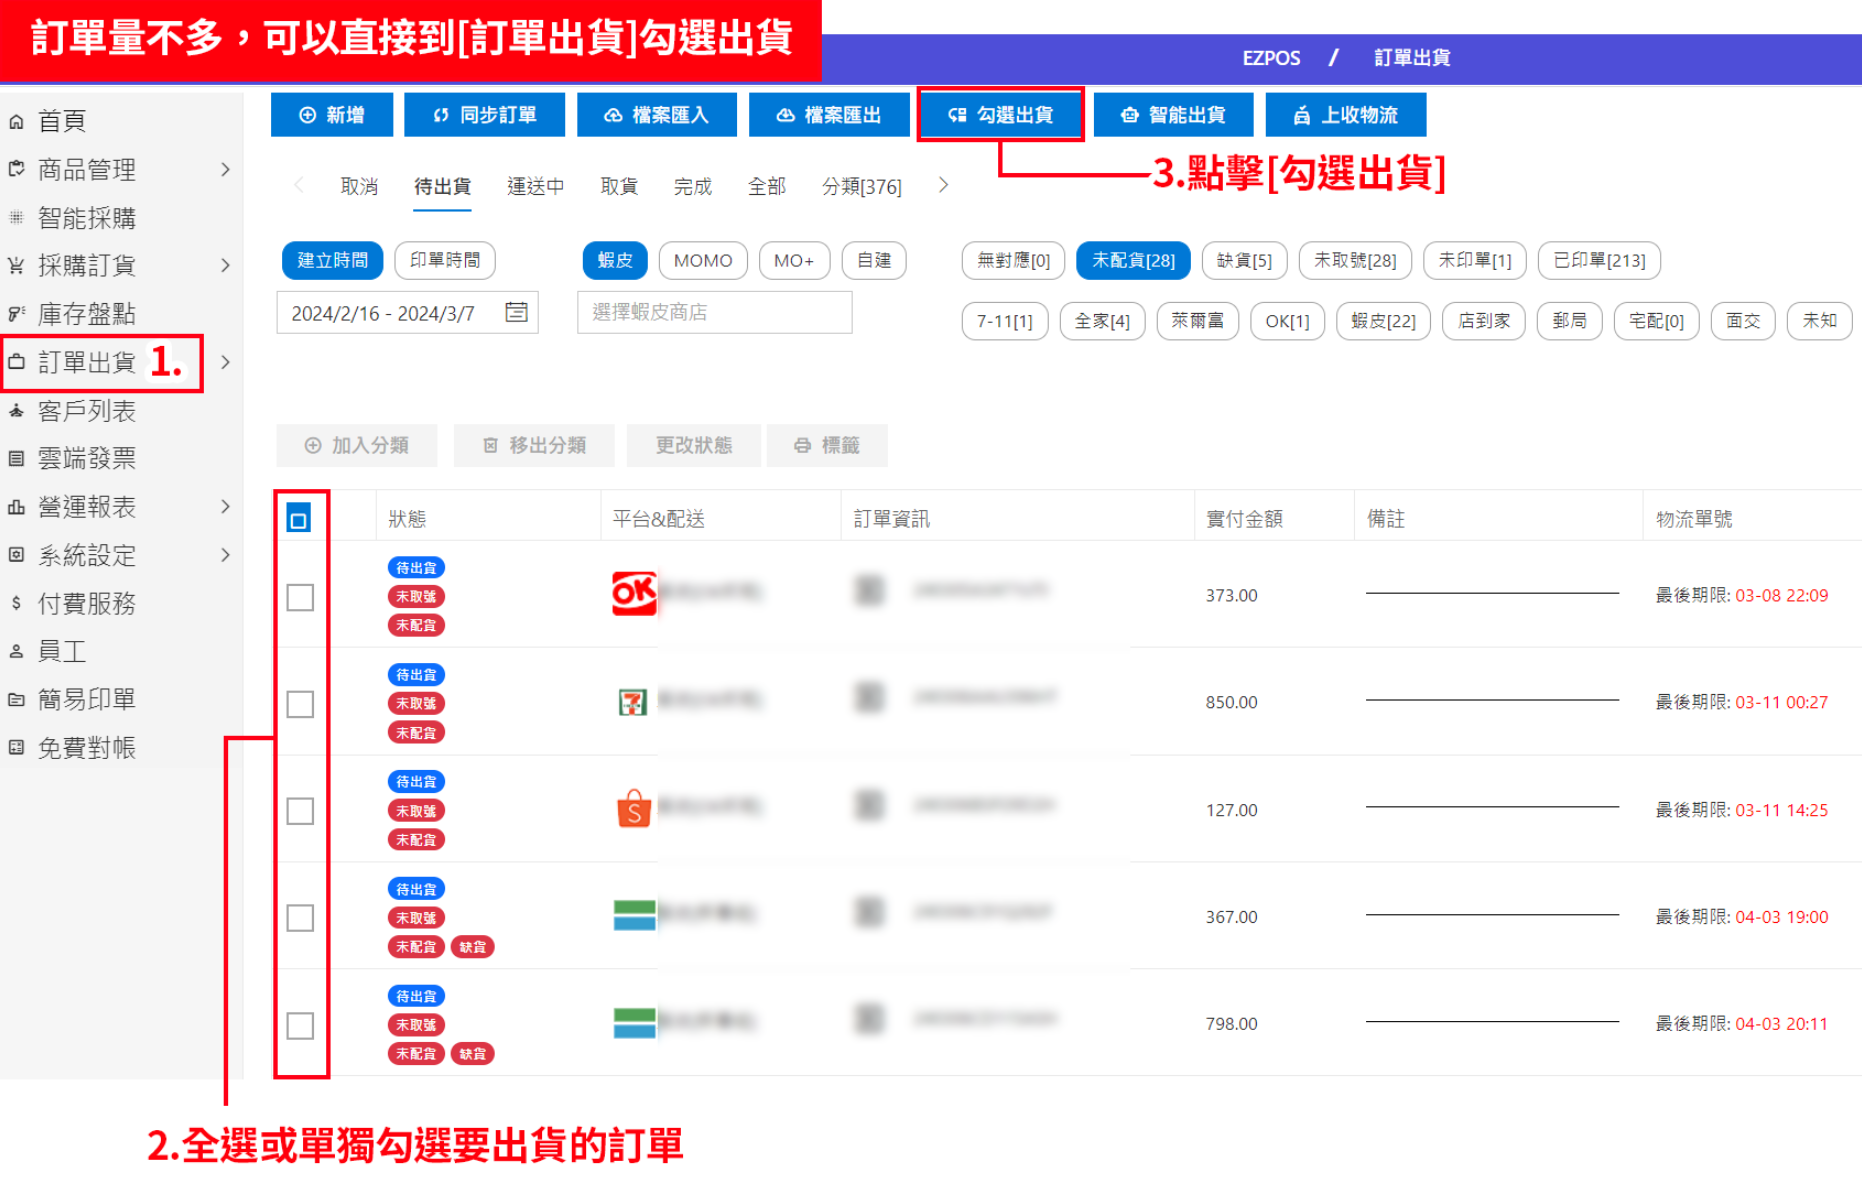1862x1193 pixels.
Task: Click the FamilyMart logo in the 798.00 row
Action: coord(634,1023)
